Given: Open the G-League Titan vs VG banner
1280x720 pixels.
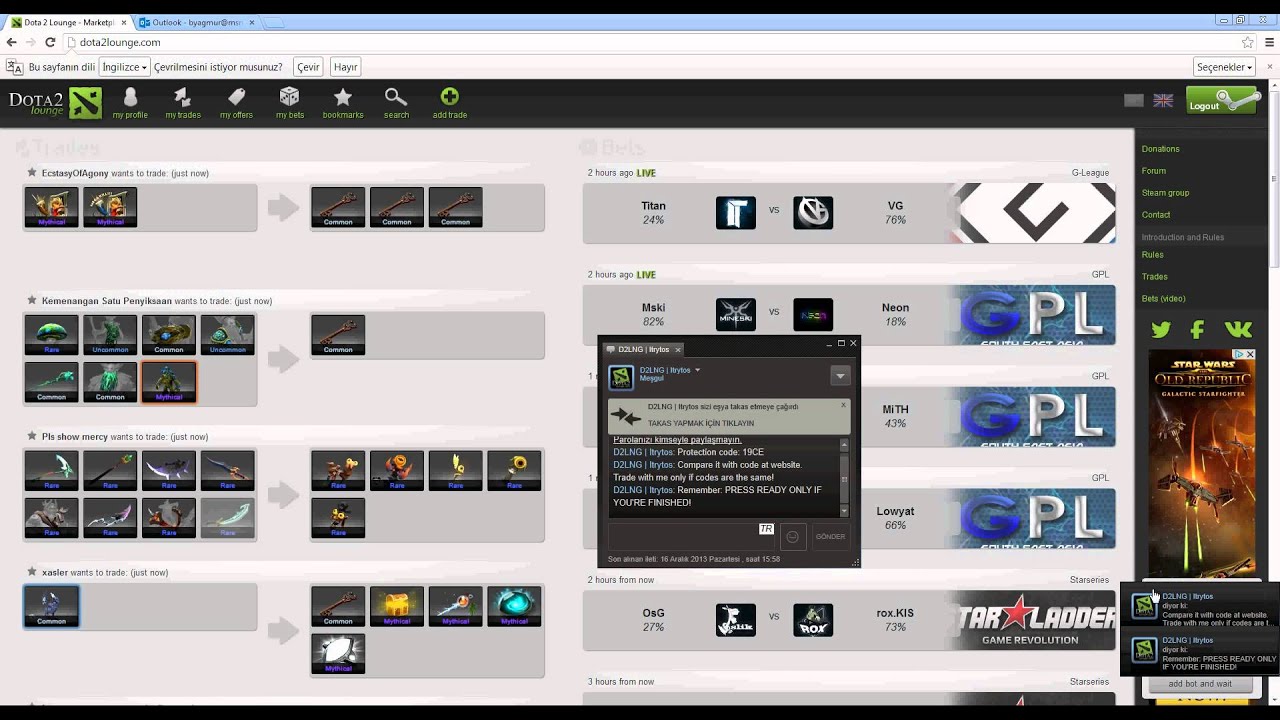Looking at the screenshot, I should [1031, 212].
